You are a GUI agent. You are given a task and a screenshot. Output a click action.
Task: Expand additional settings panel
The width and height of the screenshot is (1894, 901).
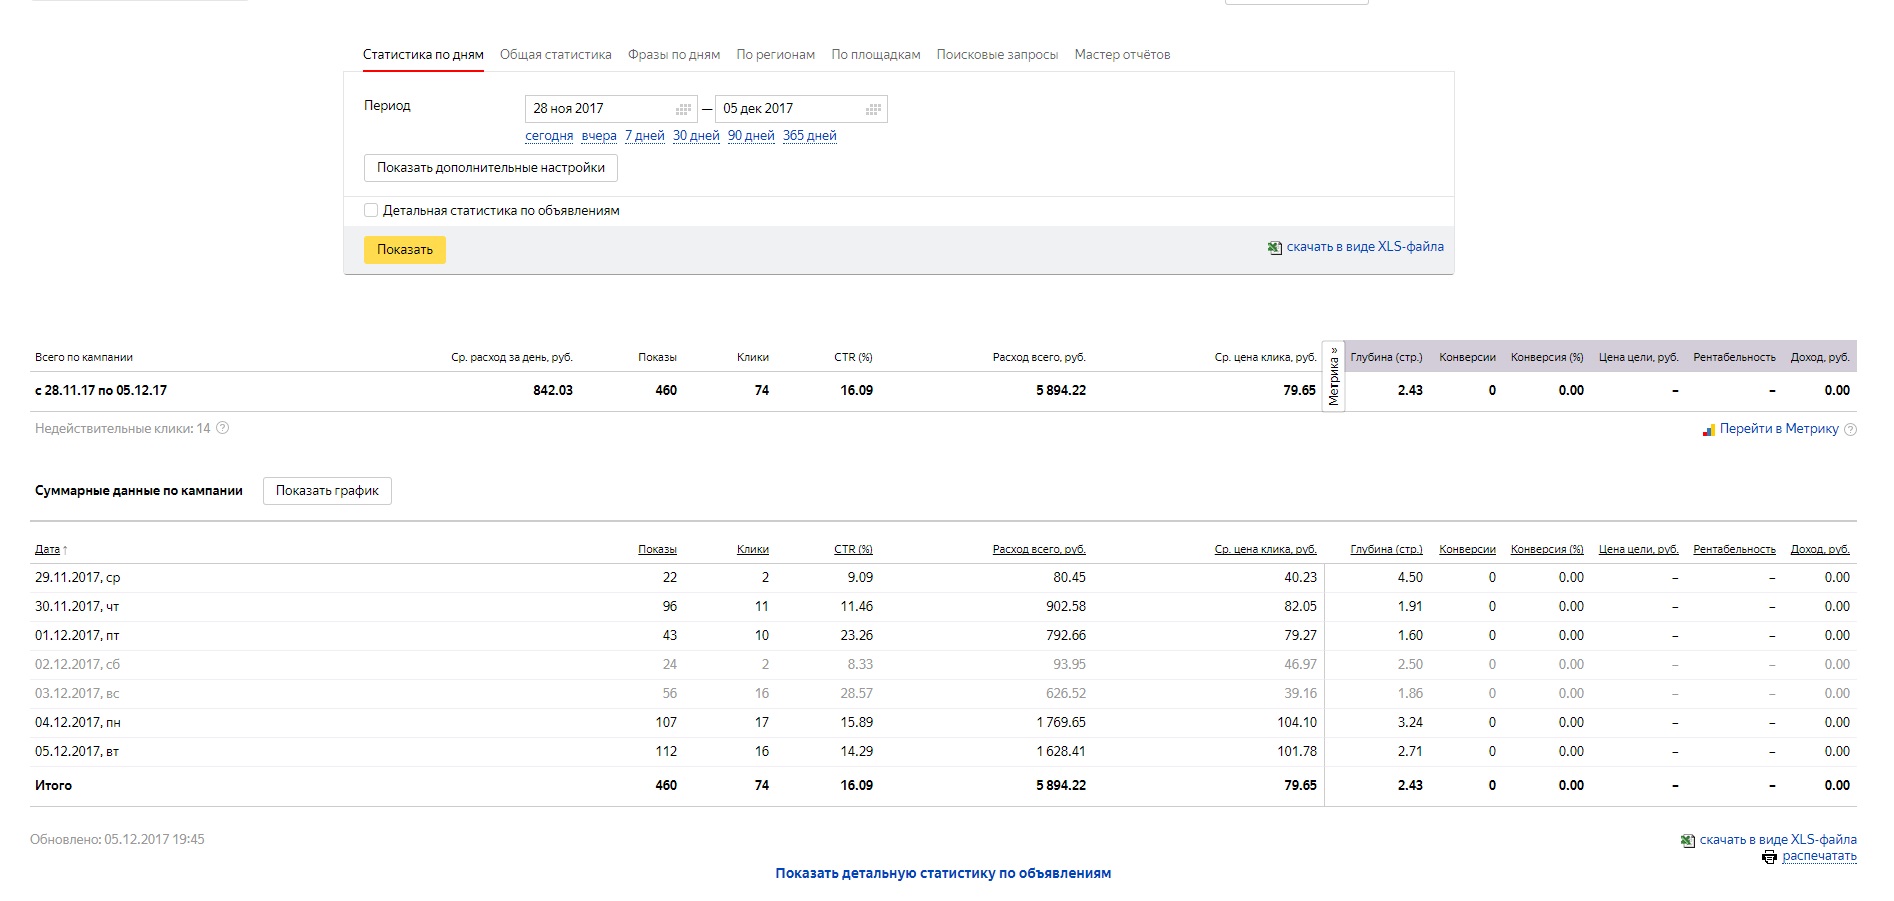click(490, 168)
